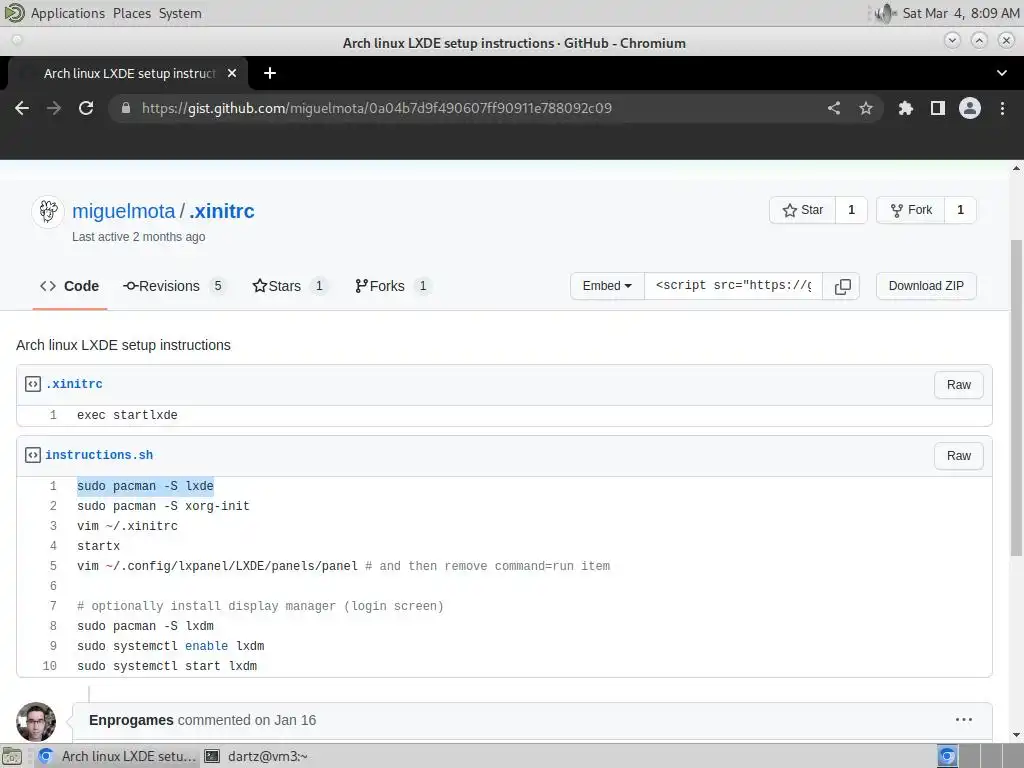Bookmark this tab with star icon
The height and width of the screenshot is (768, 1024).
(866, 108)
